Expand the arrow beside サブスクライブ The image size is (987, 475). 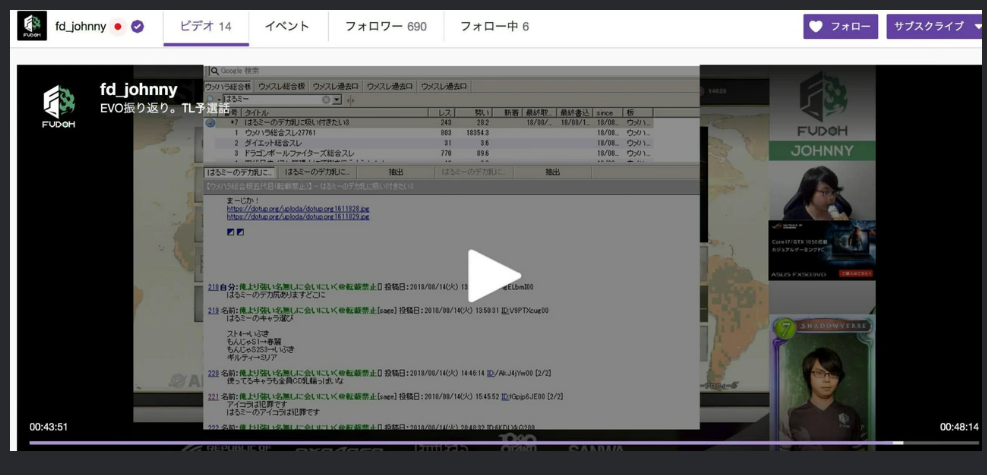coord(978,26)
